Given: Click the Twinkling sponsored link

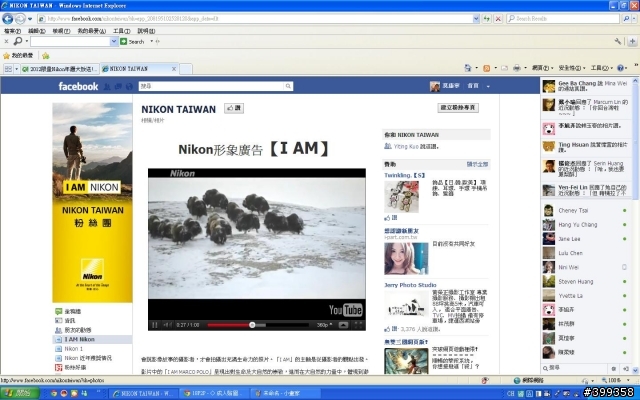Looking at the screenshot, I should tap(404, 175).
